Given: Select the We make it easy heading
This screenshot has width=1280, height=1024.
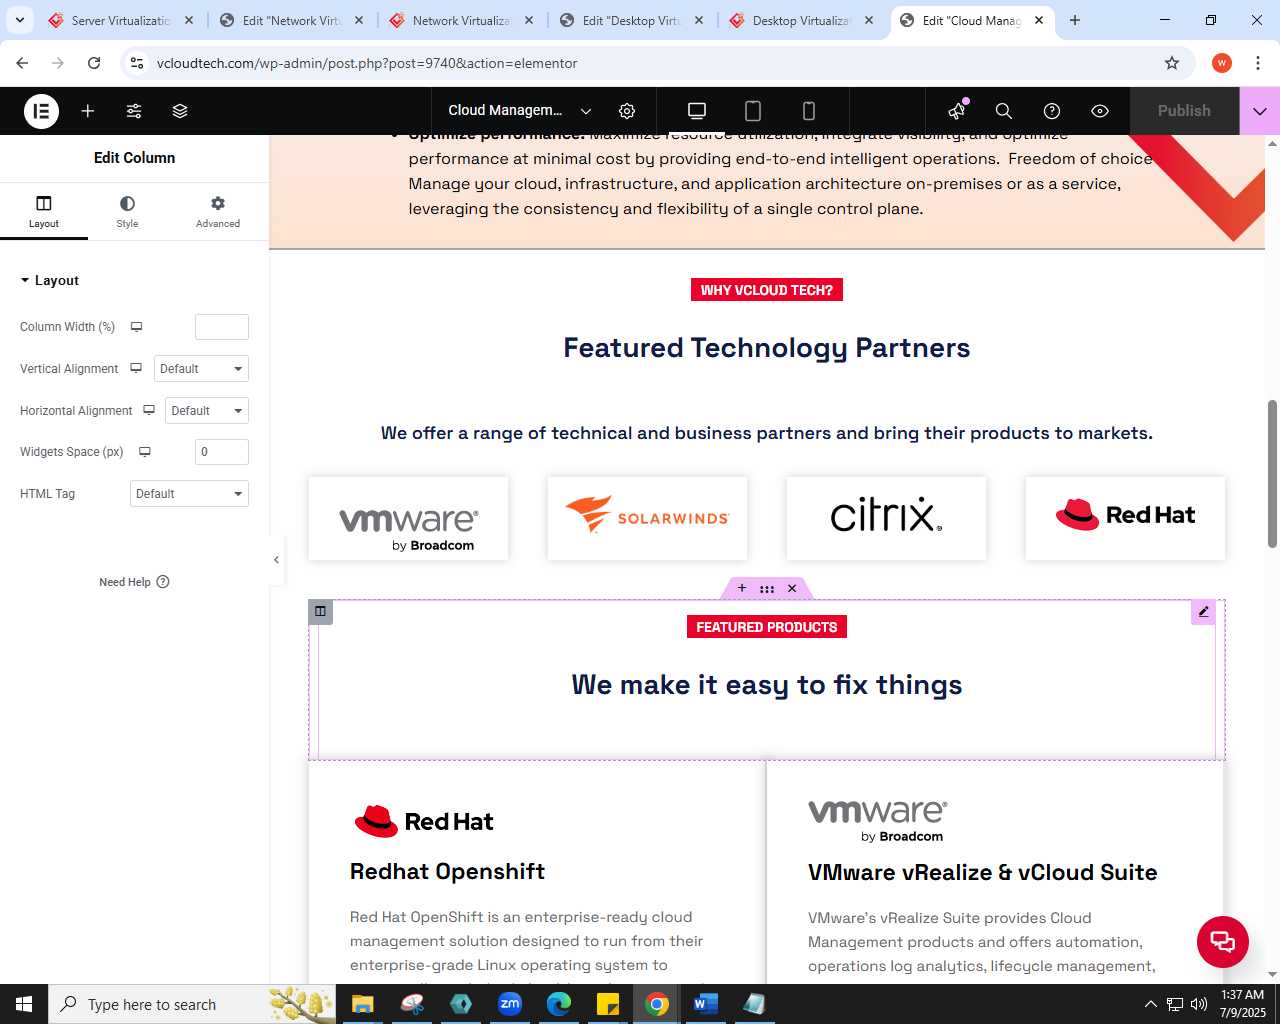Looking at the screenshot, I should (767, 685).
